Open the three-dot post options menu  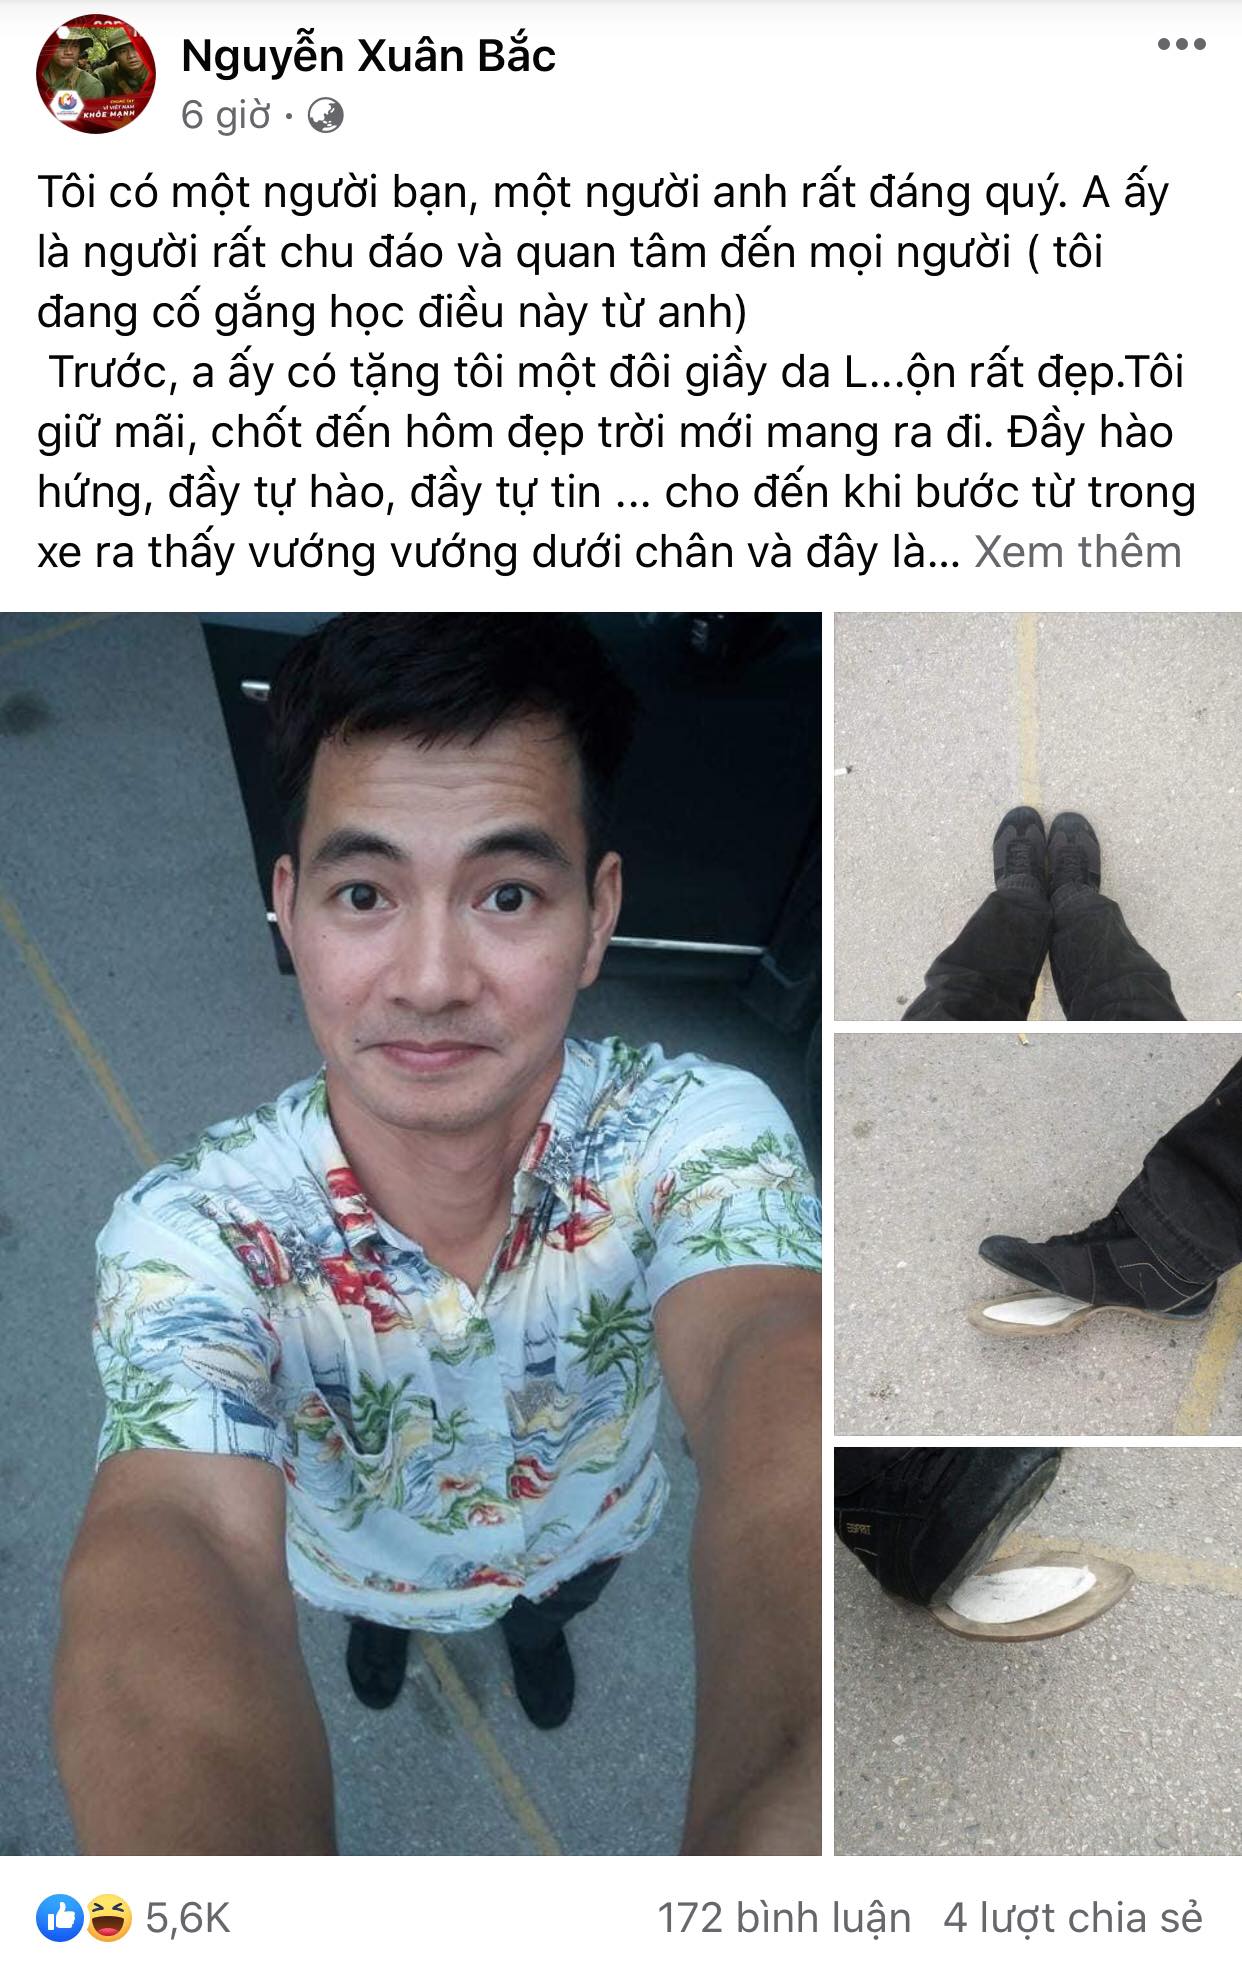(1181, 44)
